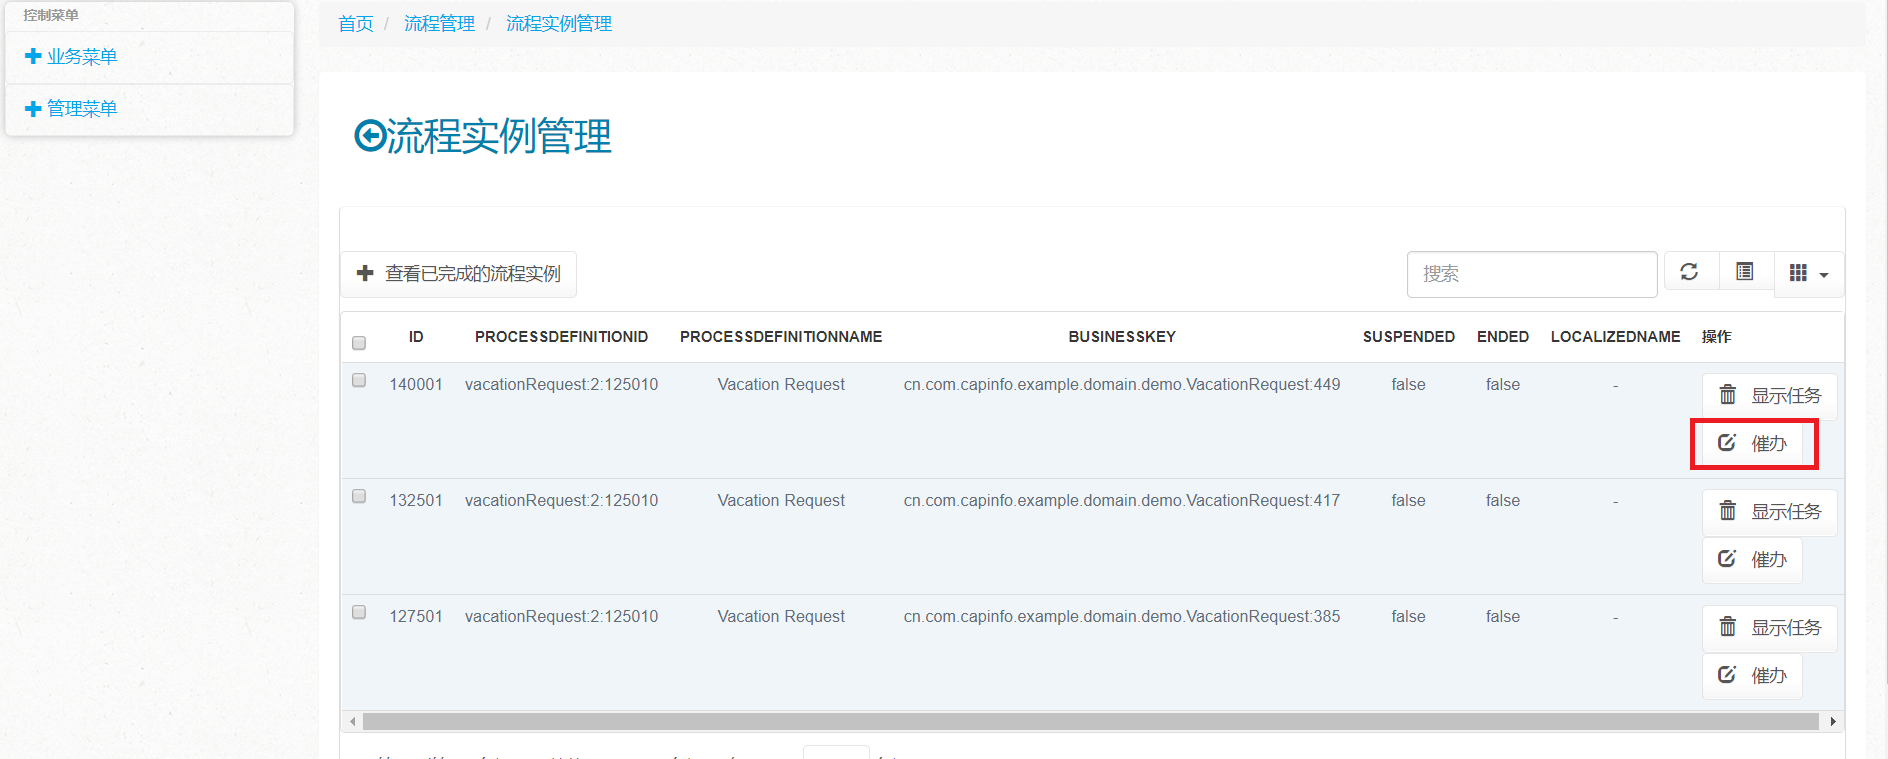Expand the 业务菜单 sidebar menu
The width and height of the screenshot is (1888, 759).
71,57
